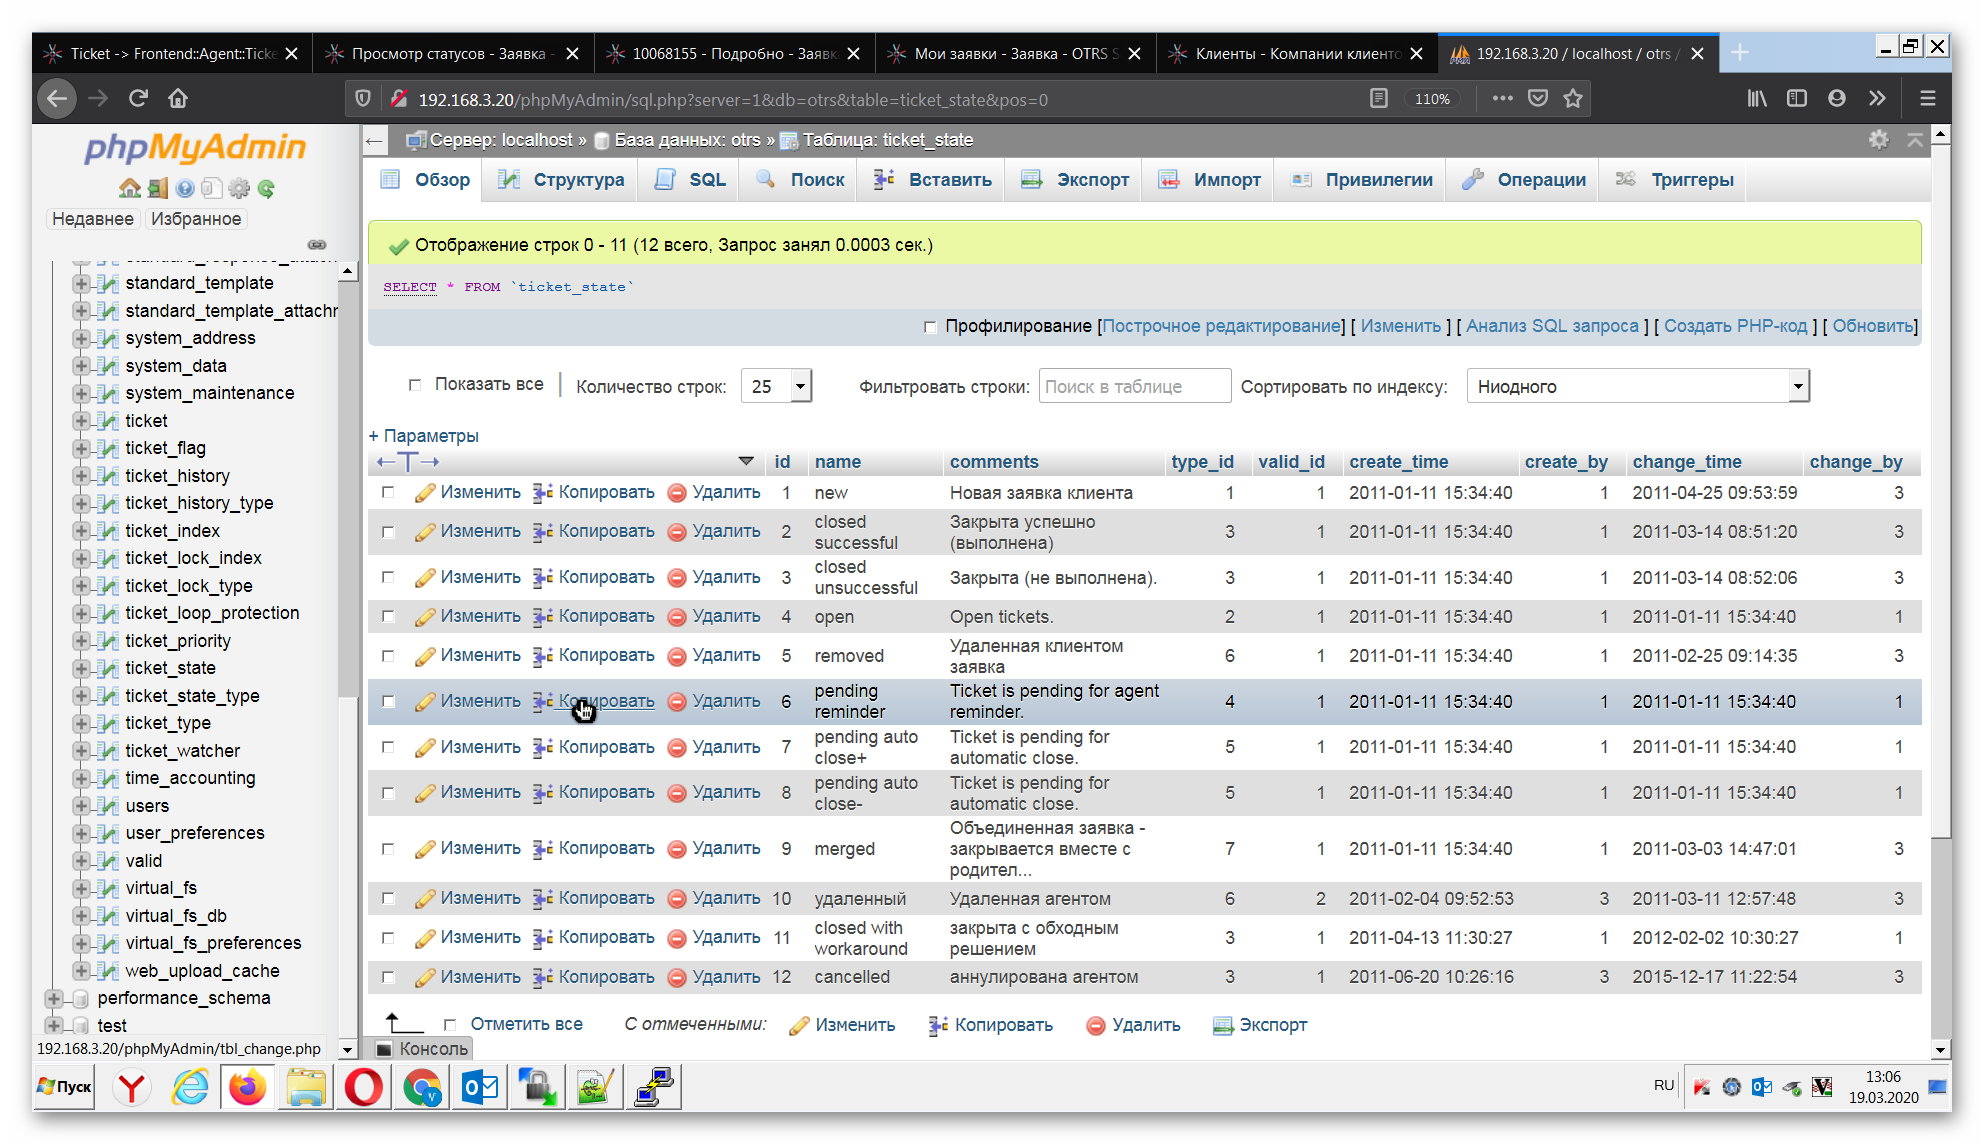Open Chrome from taskbar
This screenshot has width=1984, height=1144.
(x=422, y=1087)
